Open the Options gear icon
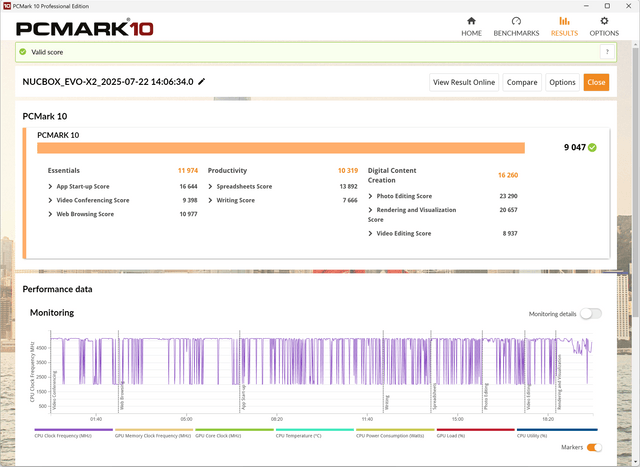Screen dimensions: 640x467 click(x=604, y=21)
